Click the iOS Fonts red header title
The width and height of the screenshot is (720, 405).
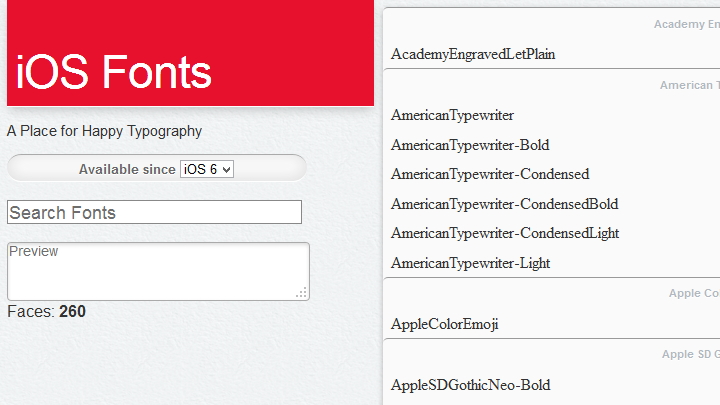113,72
